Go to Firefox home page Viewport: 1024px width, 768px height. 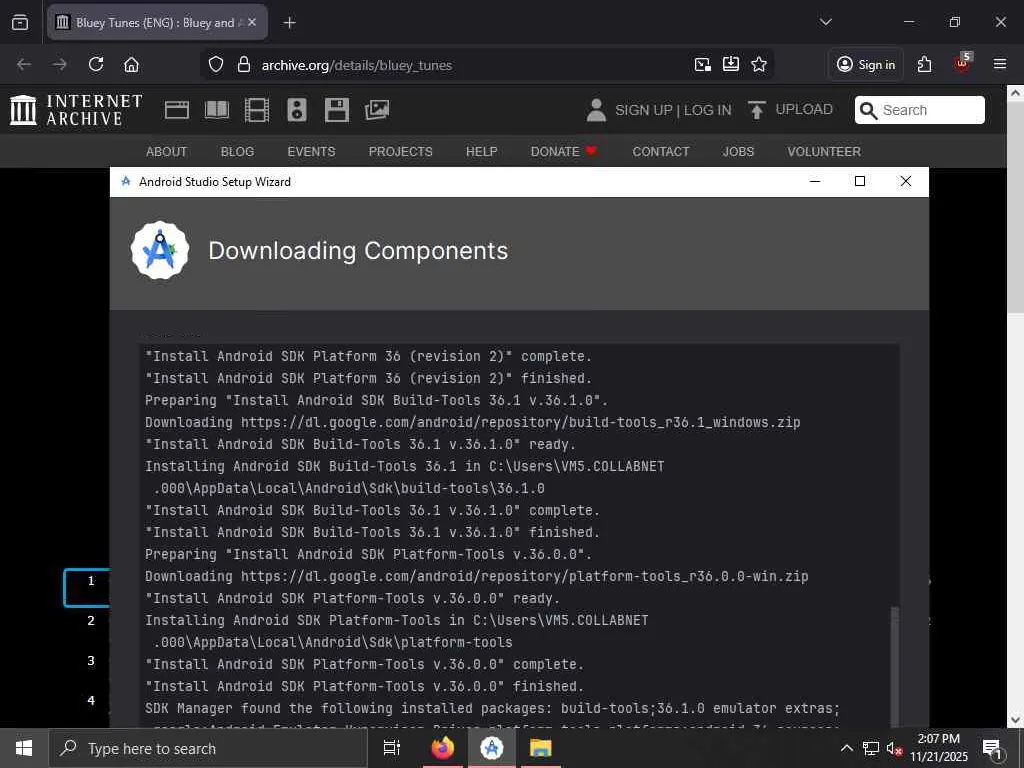click(x=131, y=64)
